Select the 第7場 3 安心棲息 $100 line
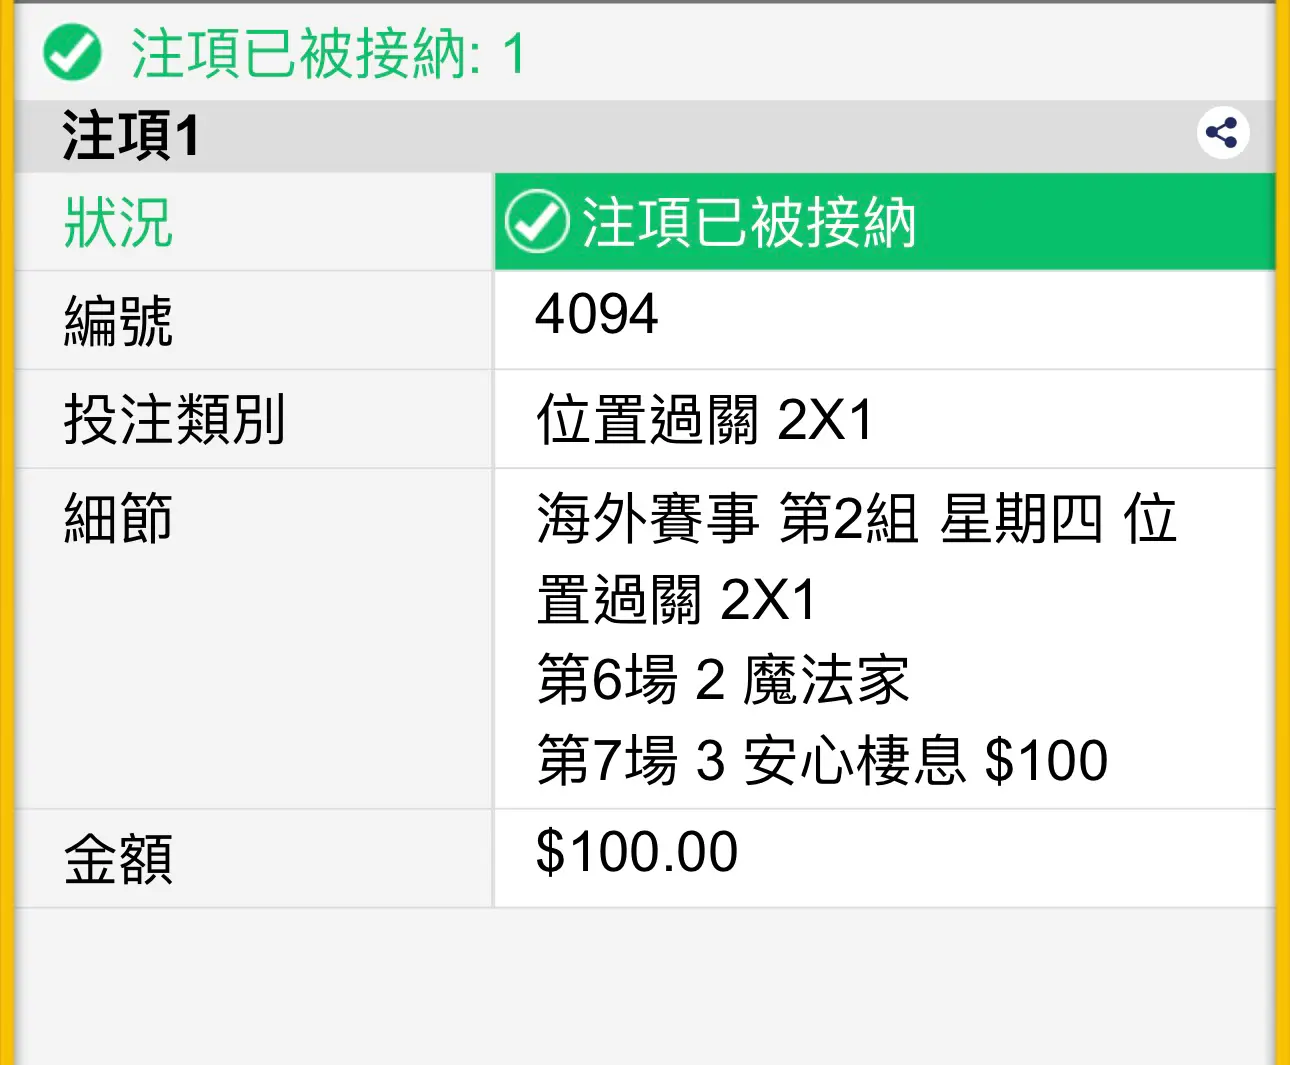The image size is (1290, 1065). pos(822,760)
